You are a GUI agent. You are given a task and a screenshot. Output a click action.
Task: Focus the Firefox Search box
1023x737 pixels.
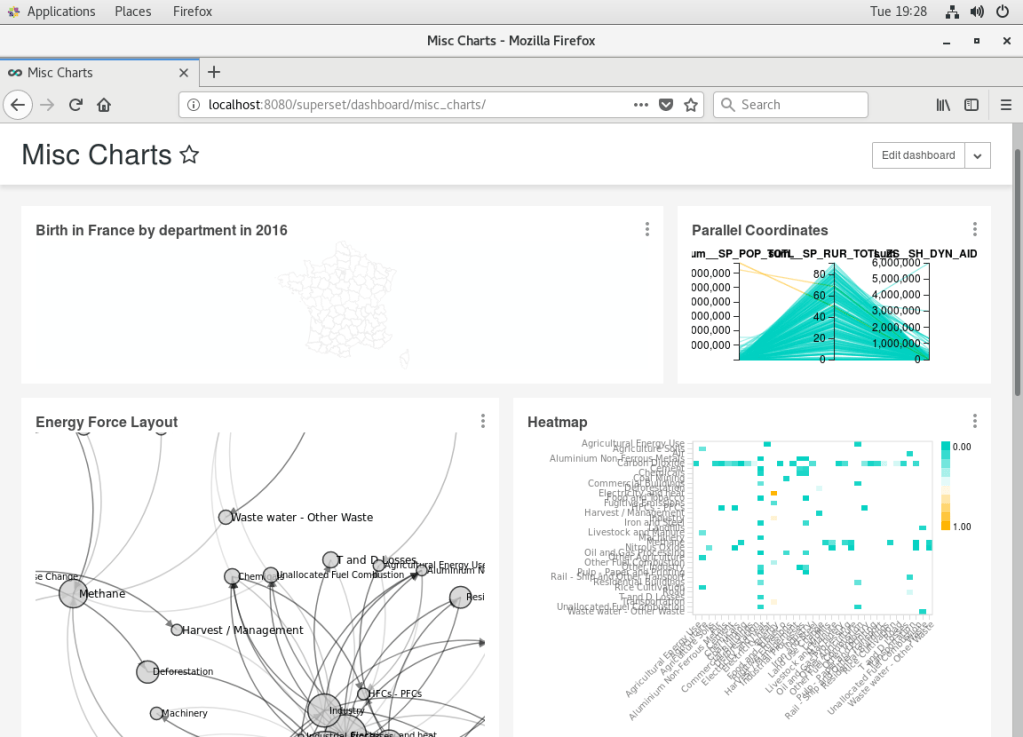point(791,105)
